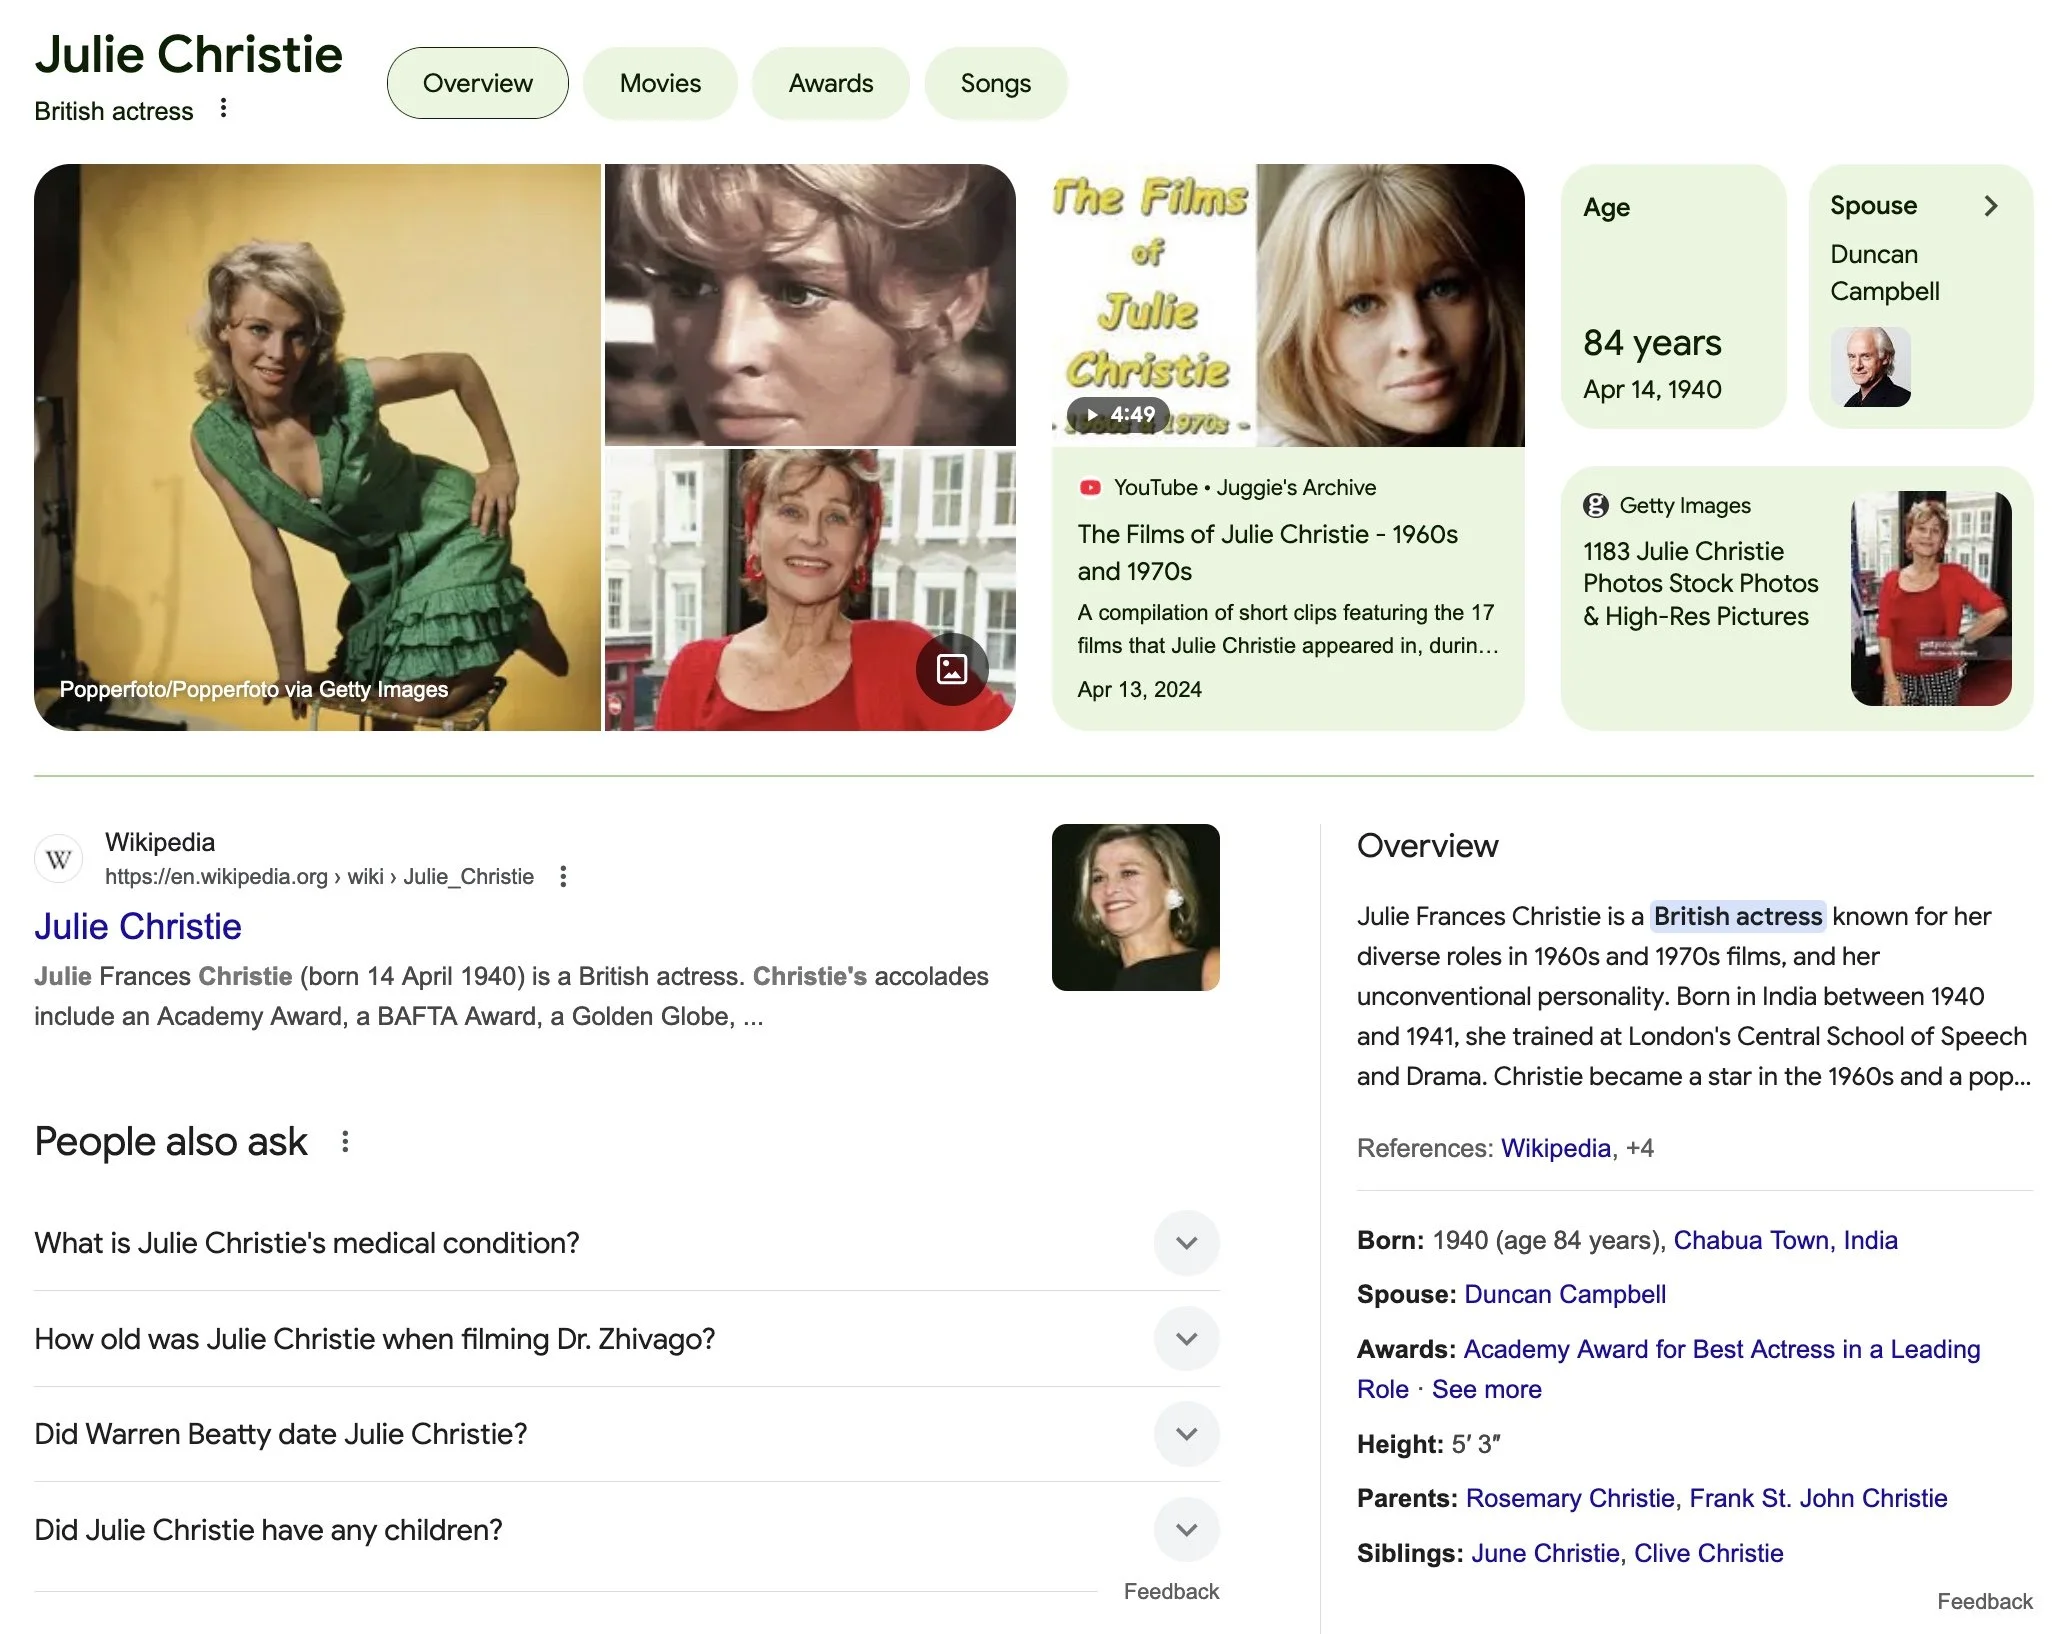Click the Chabua Town, India link
The height and width of the screenshot is (1634, 2068).
[x=1785, y=1240]
